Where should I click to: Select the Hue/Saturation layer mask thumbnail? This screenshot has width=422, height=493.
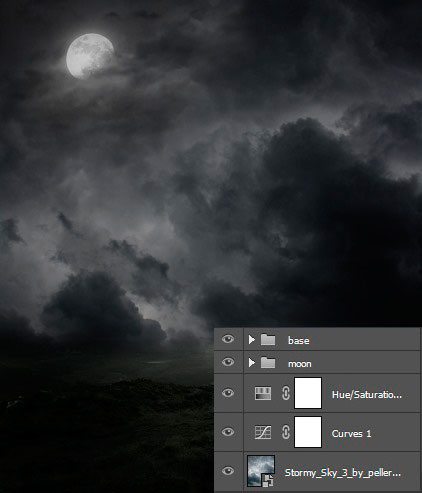(308, 393)
